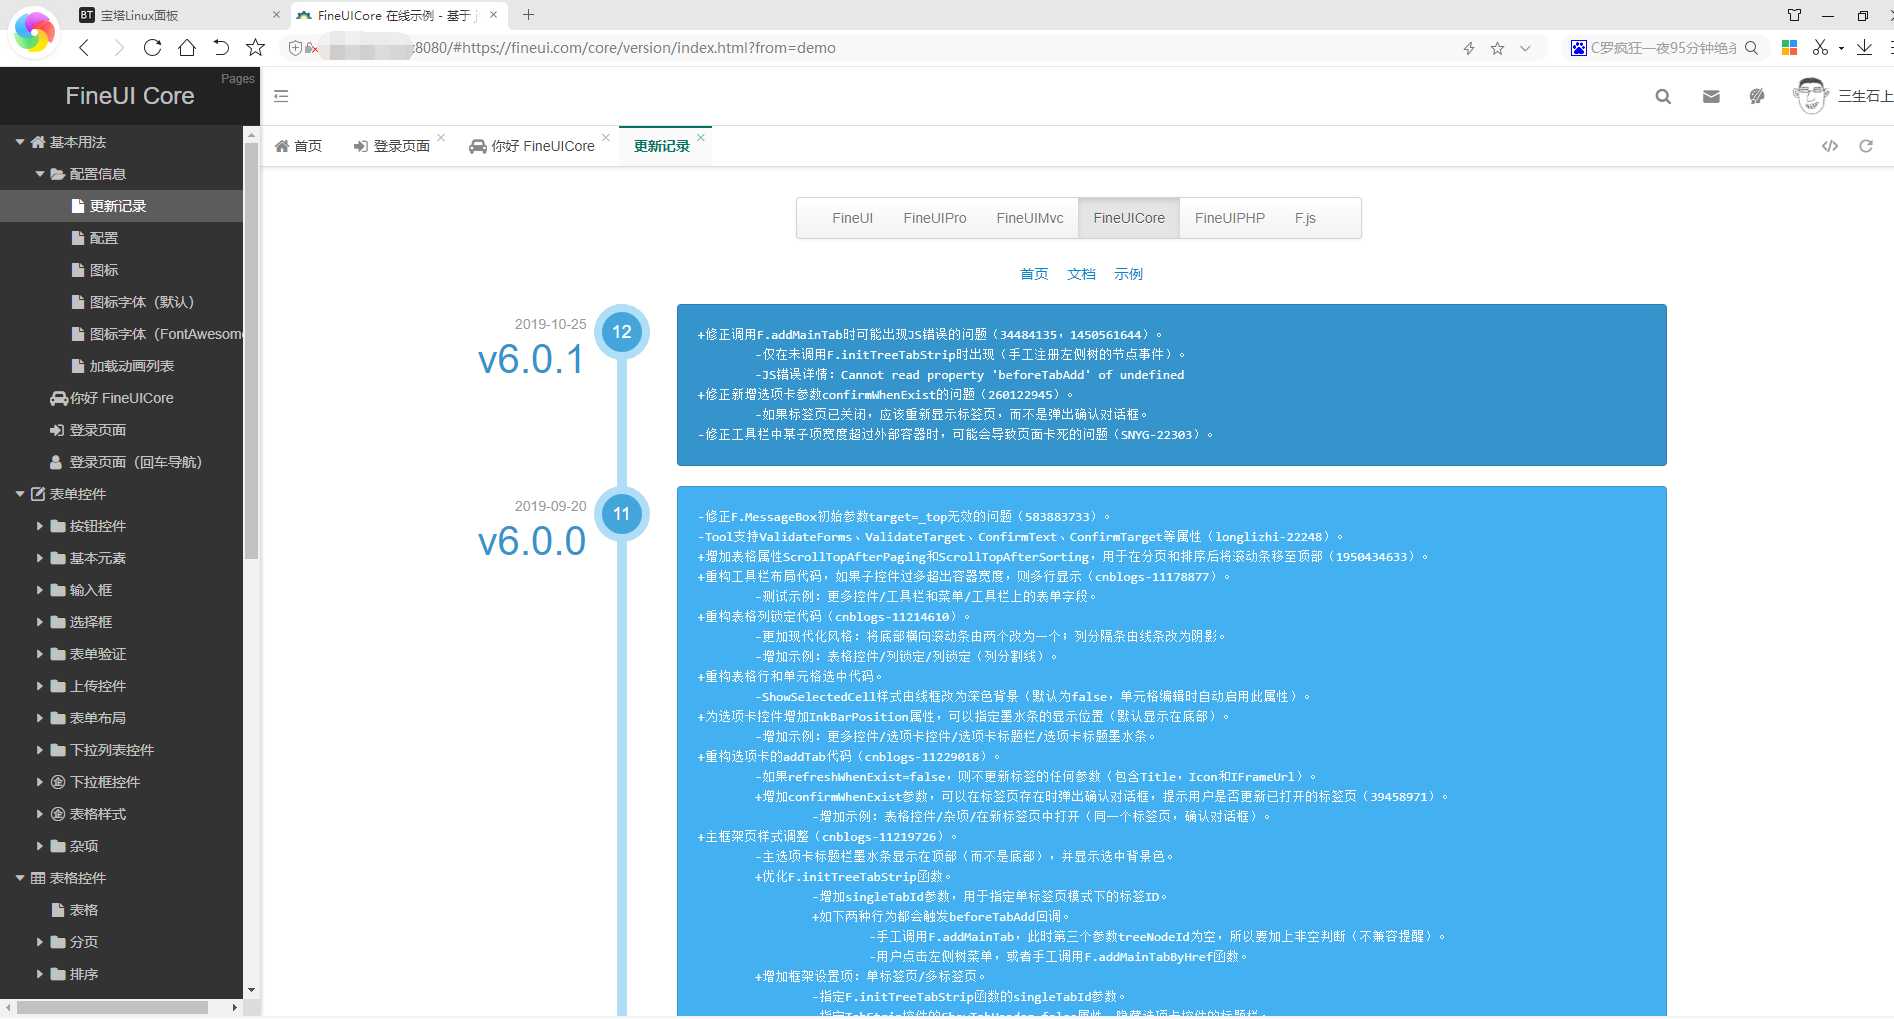The image size is (1894, 1019).
Task: Click the v6.0.1 timeline marker 12
Action: click(622, 332)
